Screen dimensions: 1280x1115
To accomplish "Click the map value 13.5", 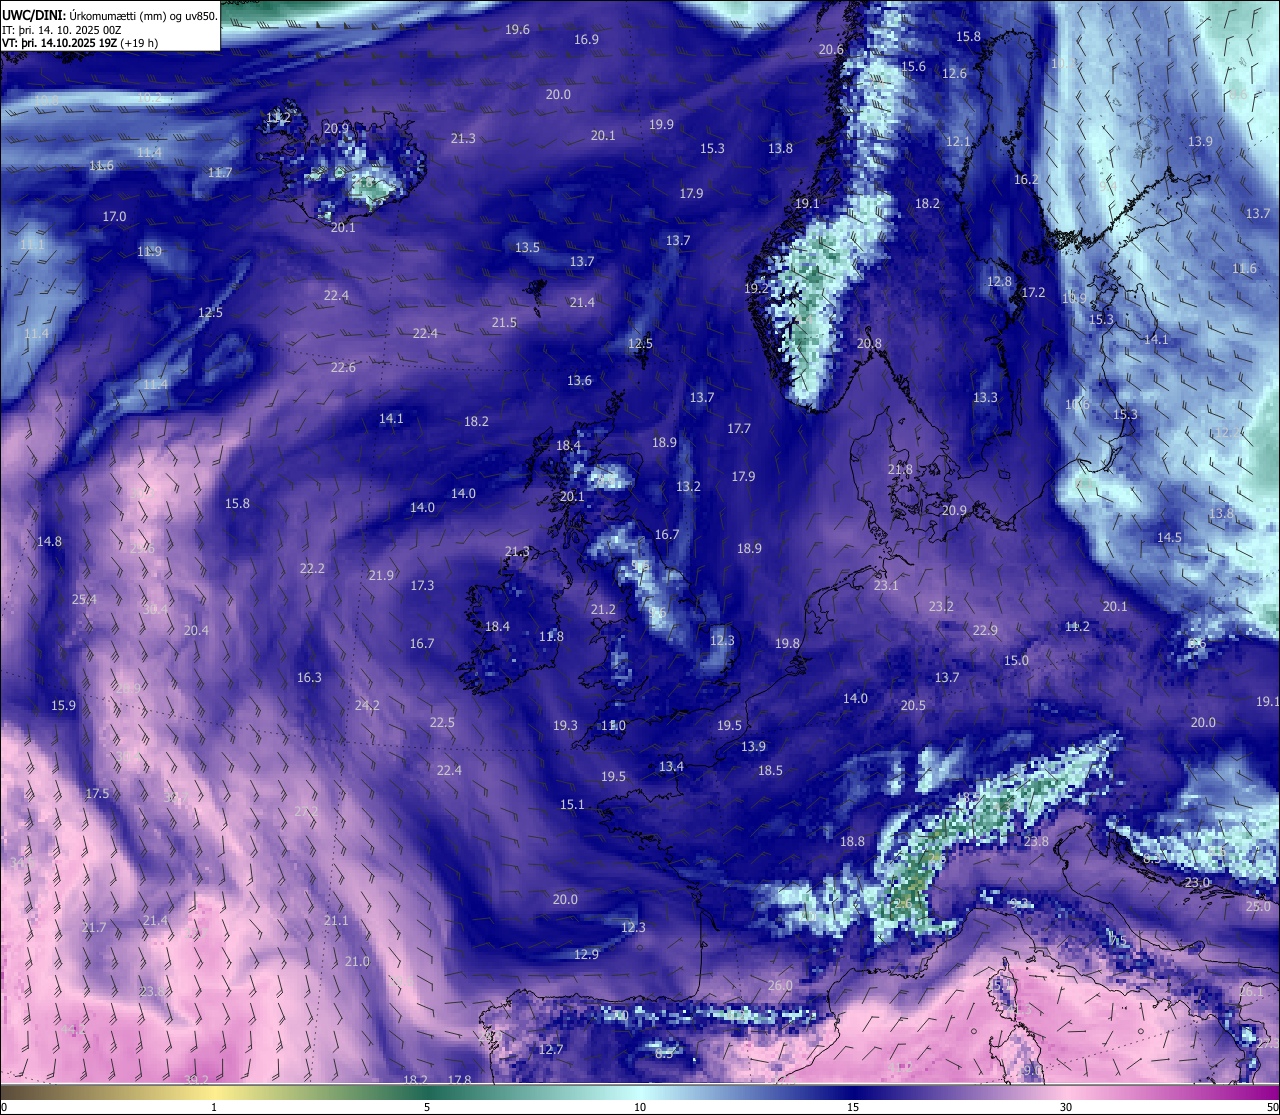I will coord(527,248).
